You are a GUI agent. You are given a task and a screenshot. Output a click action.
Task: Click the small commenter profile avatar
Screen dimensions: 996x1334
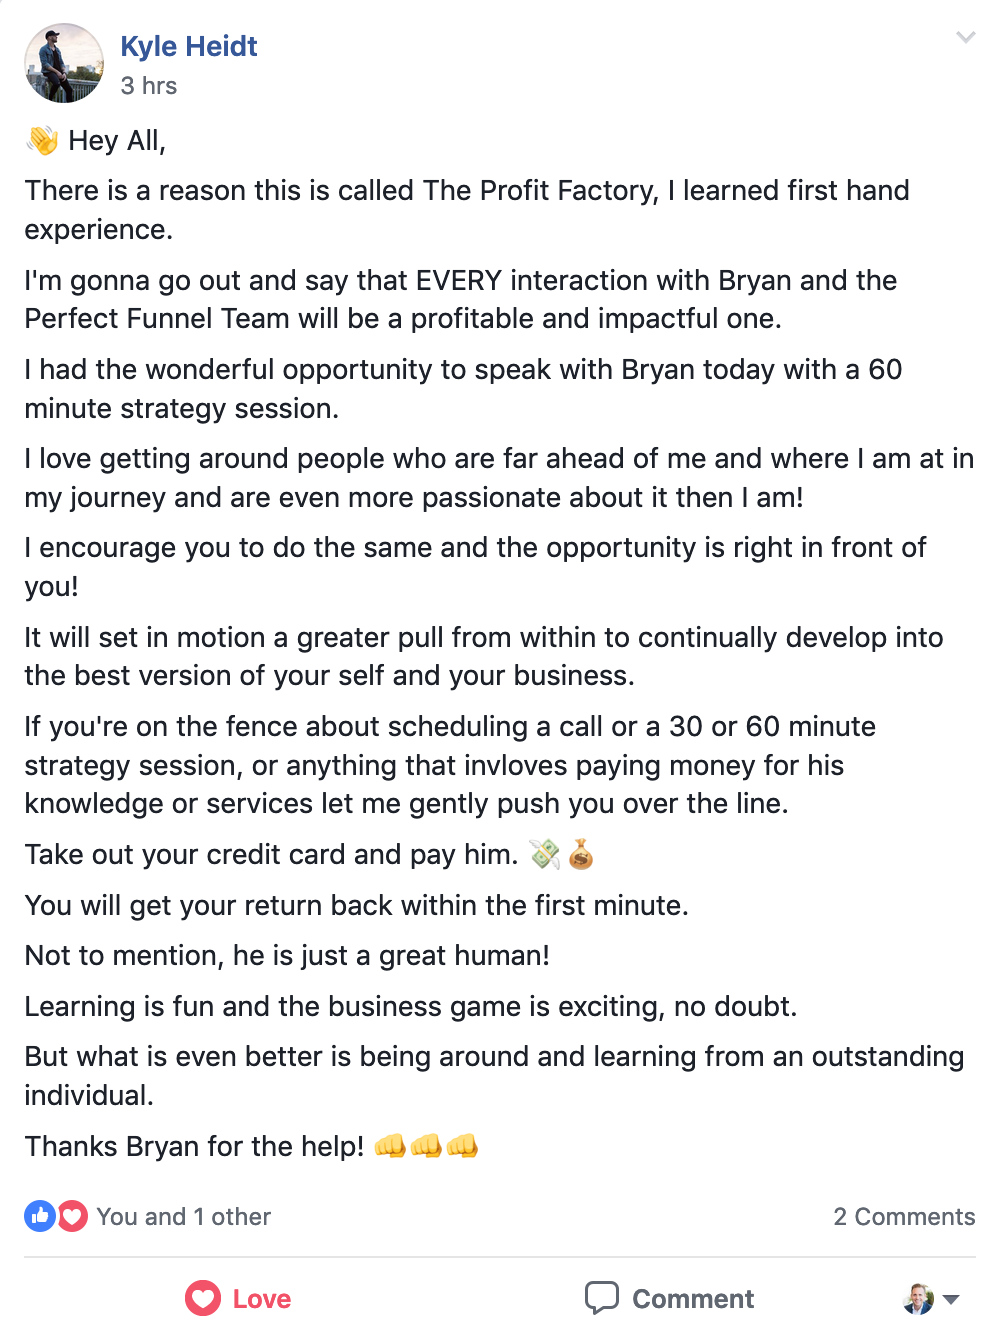pos(918,1298)
